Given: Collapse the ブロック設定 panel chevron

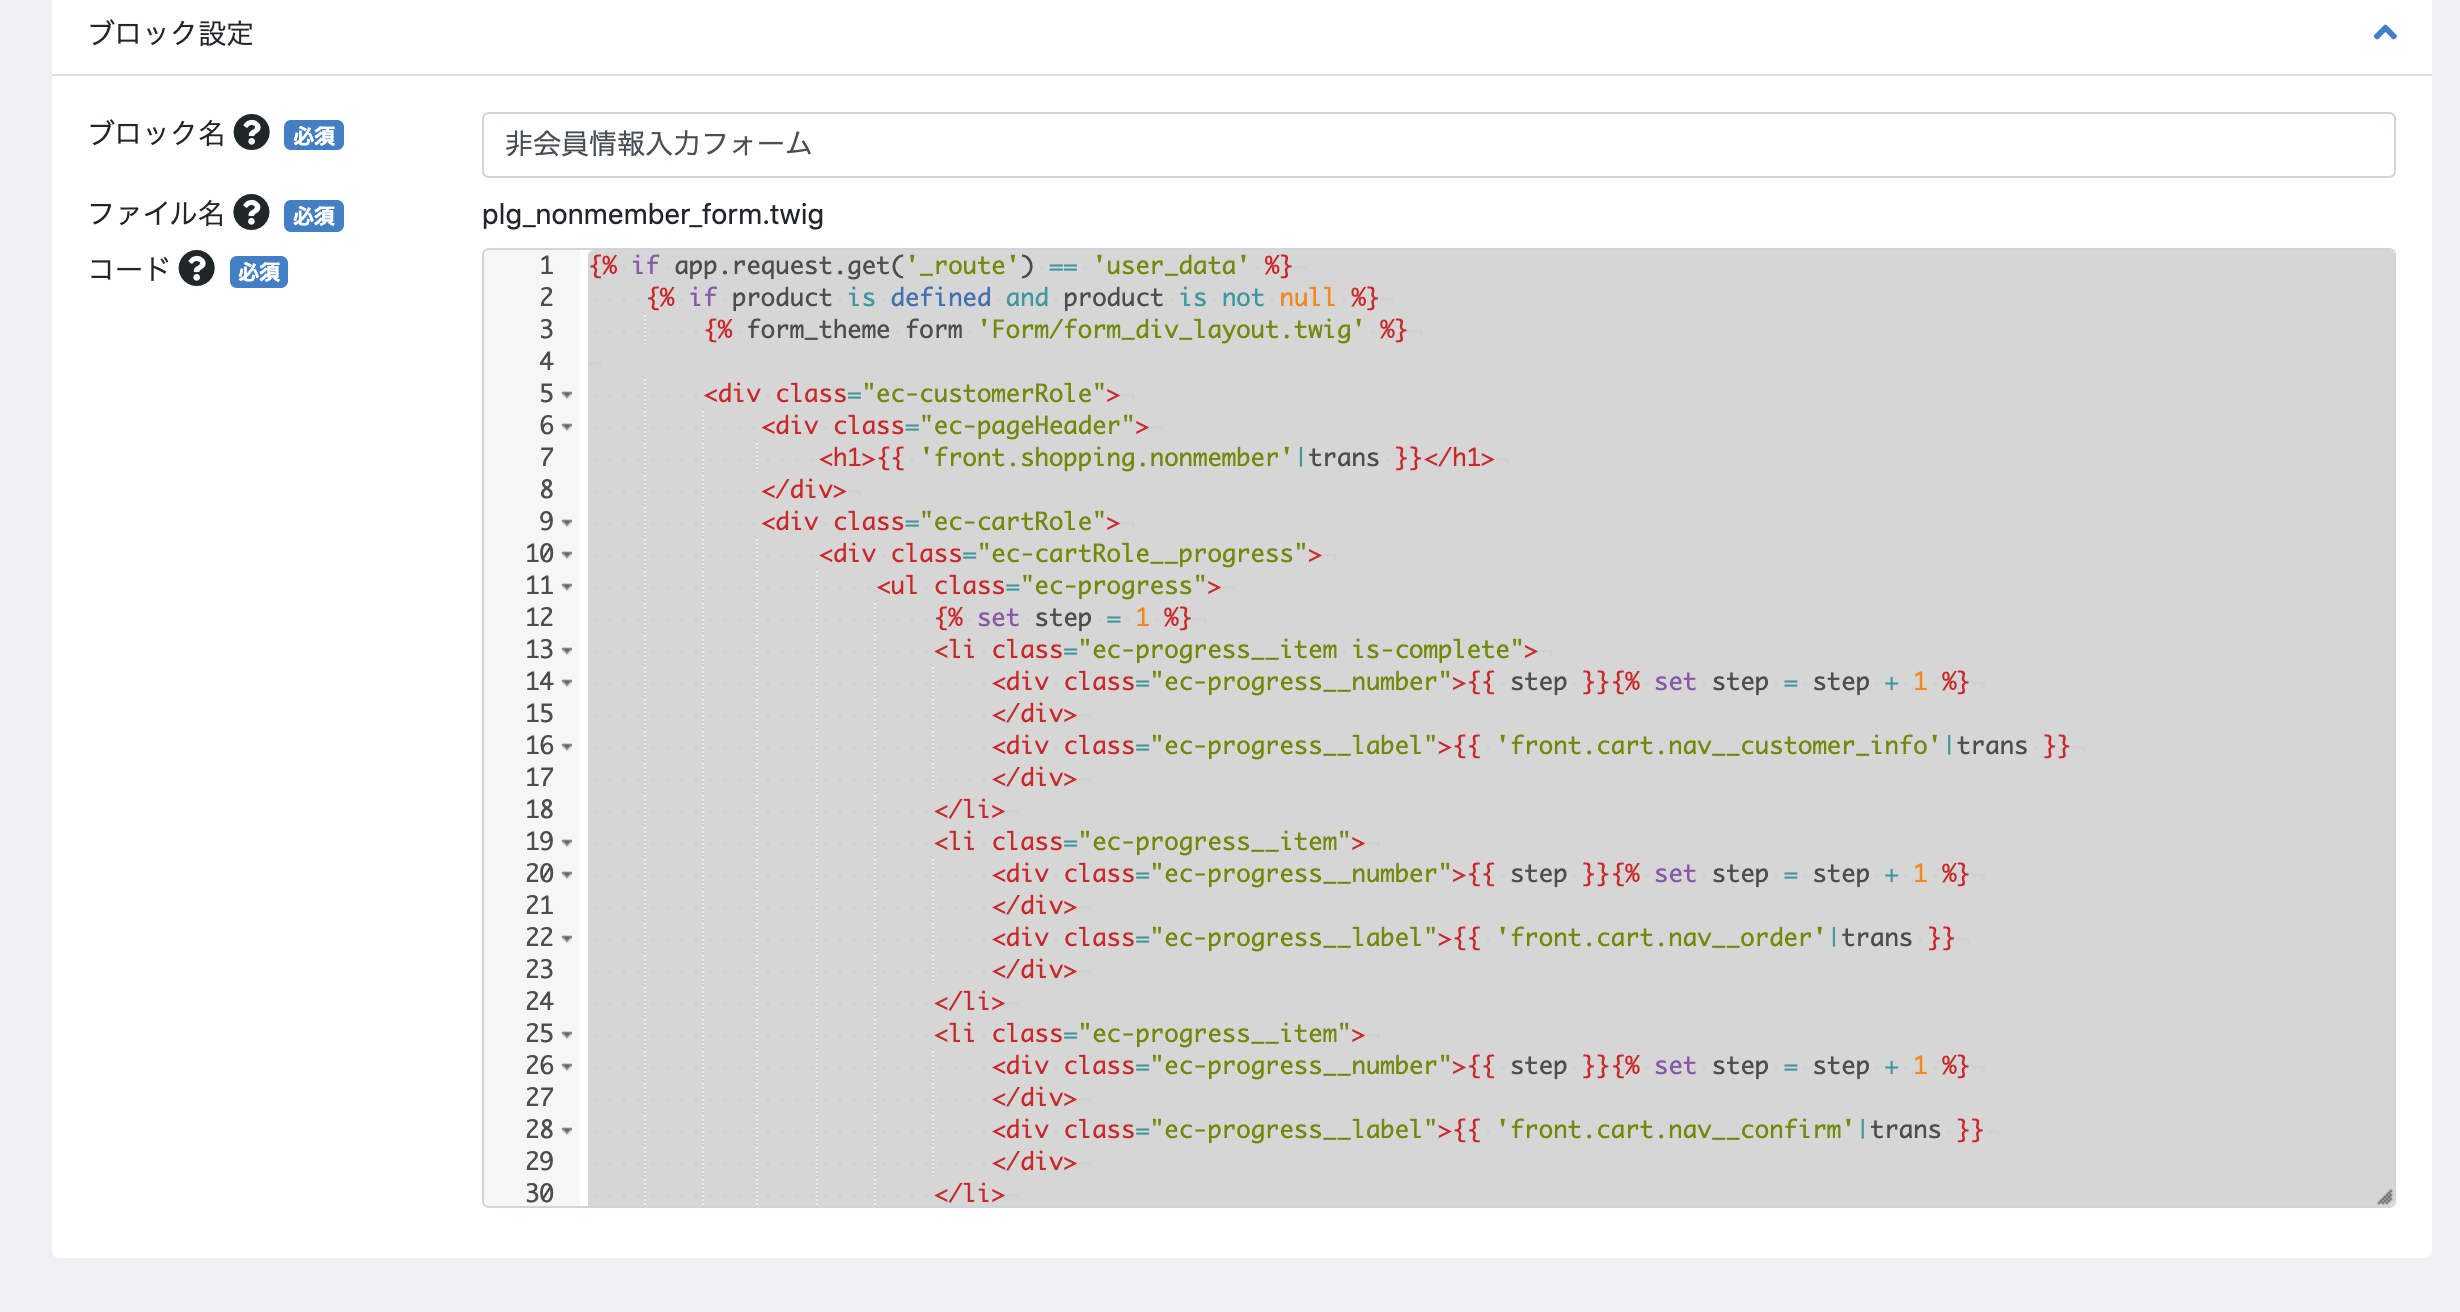Looking at the screenshot, I should point(2385,33).
